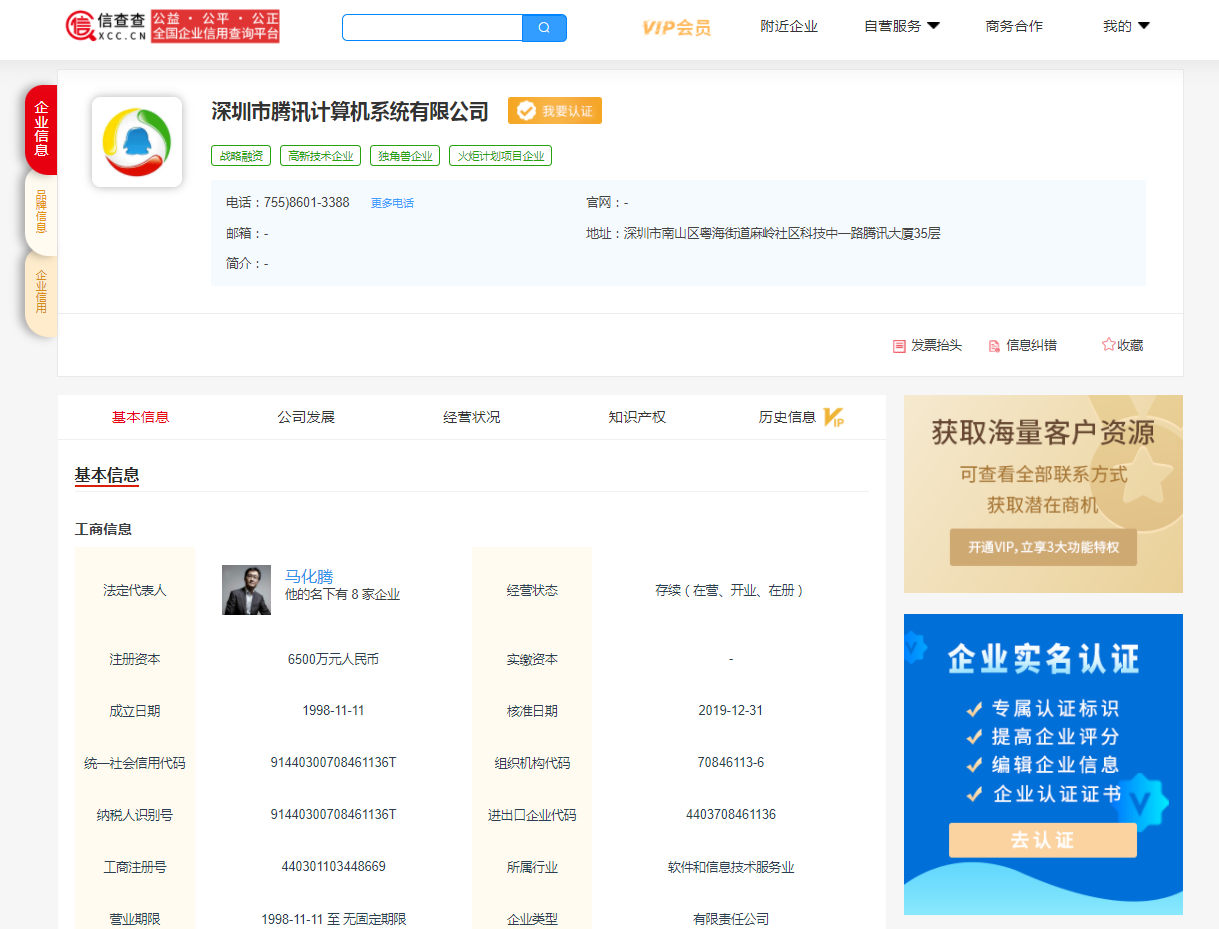
Task: Focus the company search input field
Action: [432, 28]
